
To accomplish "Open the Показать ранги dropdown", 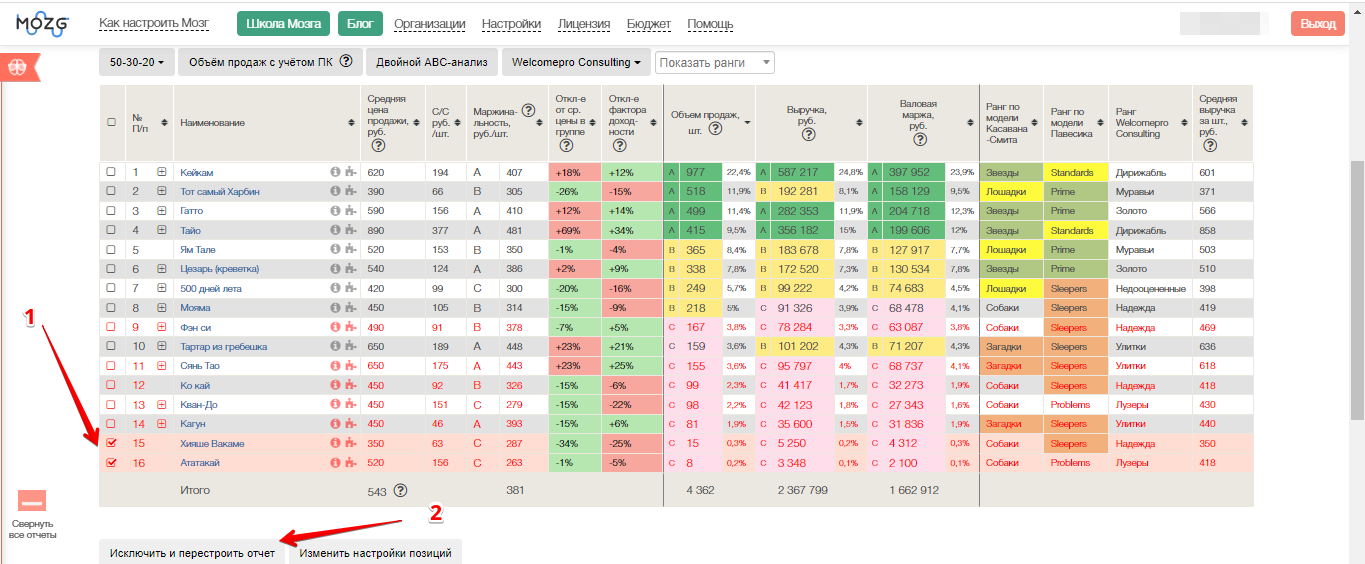I will (714, 62).
